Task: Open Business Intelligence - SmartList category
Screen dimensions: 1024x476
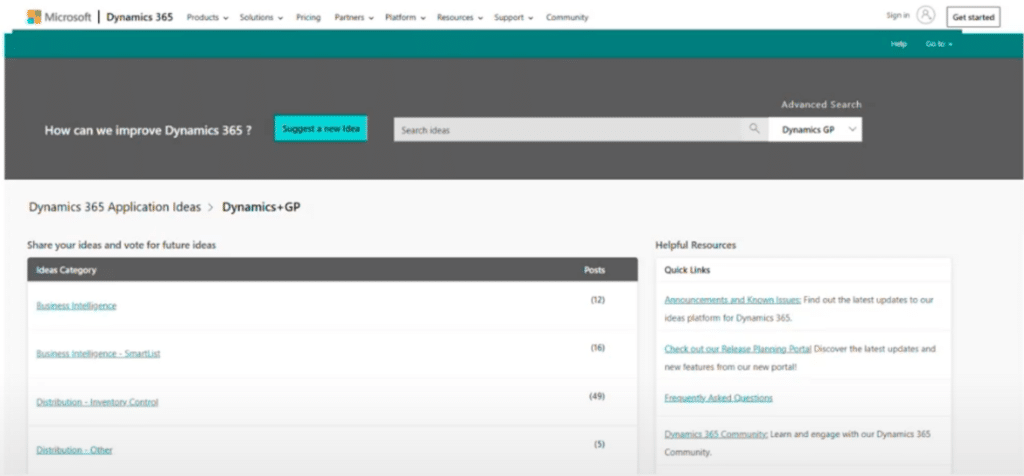Action: [98, 354]
